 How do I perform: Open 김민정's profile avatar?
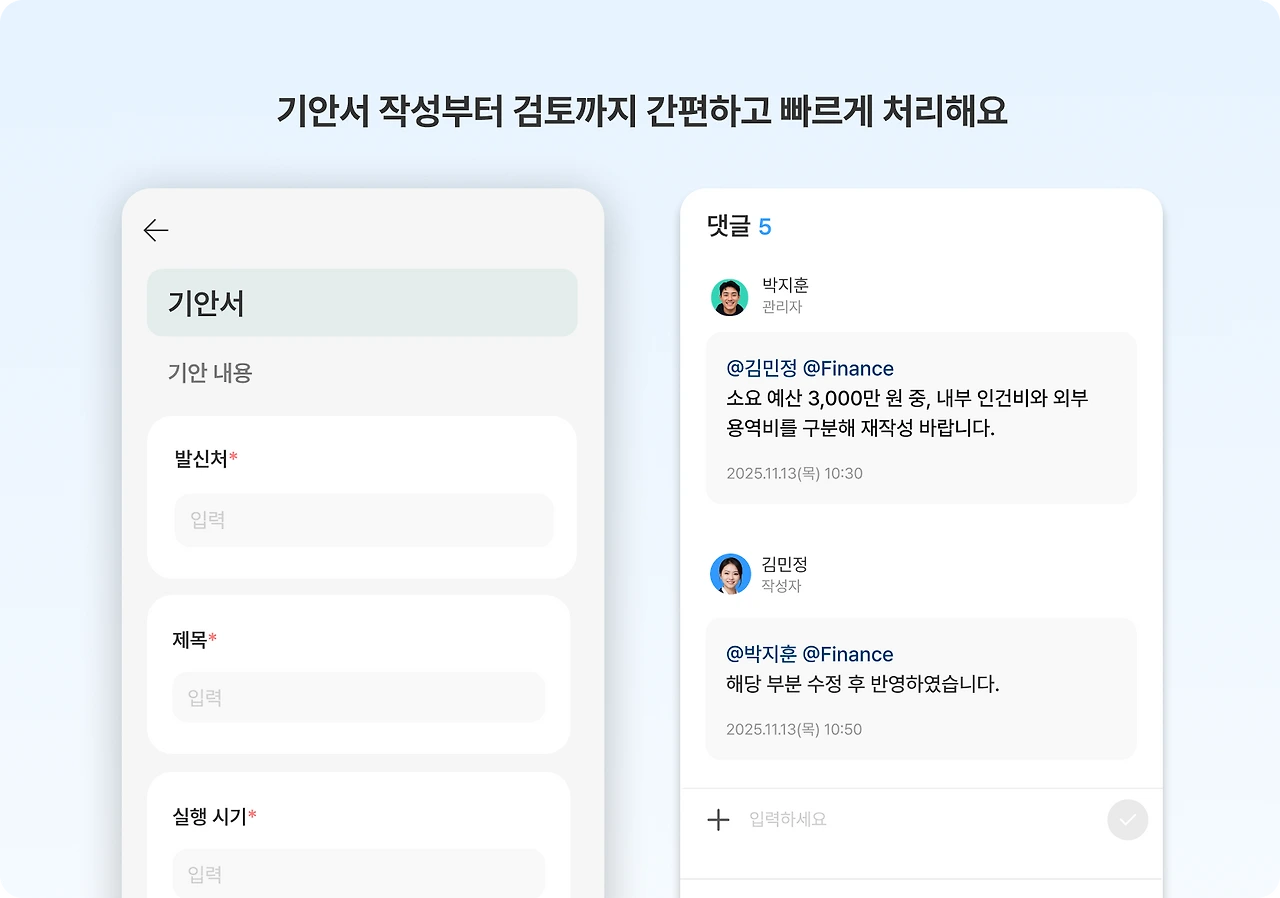coord(730,574)
